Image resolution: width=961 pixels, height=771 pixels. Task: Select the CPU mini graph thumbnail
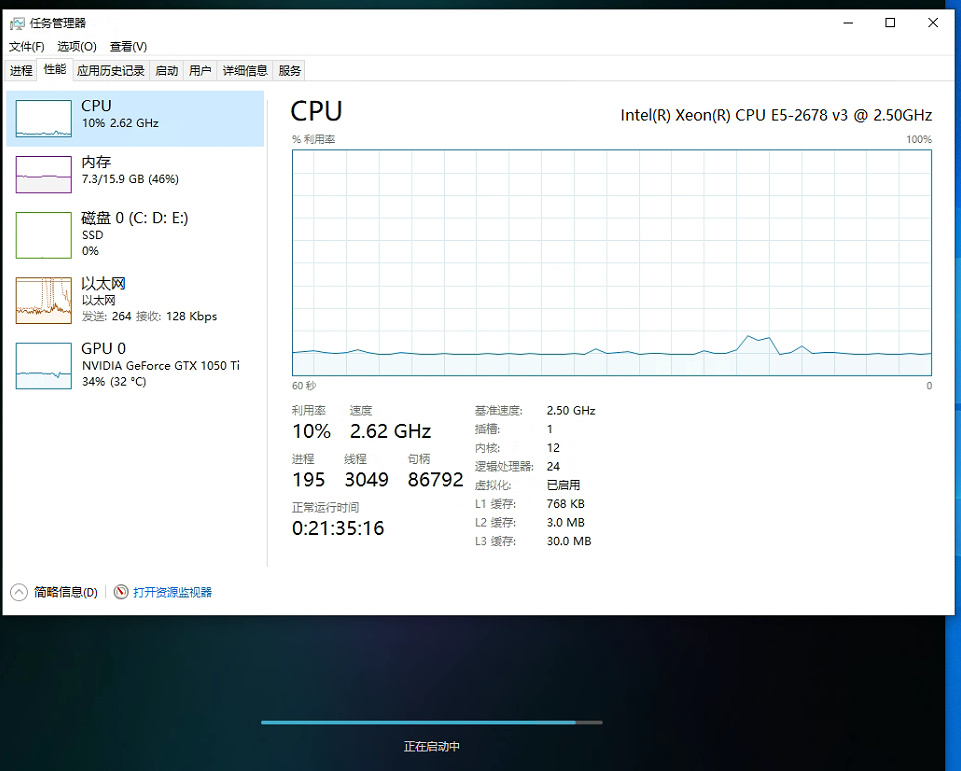point(44,118)
